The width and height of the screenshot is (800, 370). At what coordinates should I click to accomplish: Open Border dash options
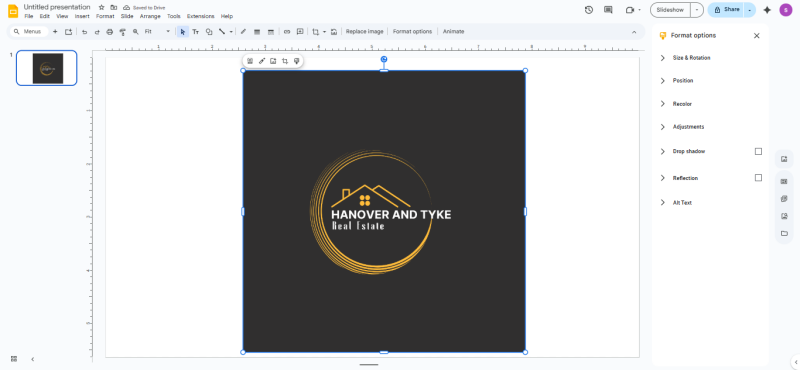(x=270, y=32)
